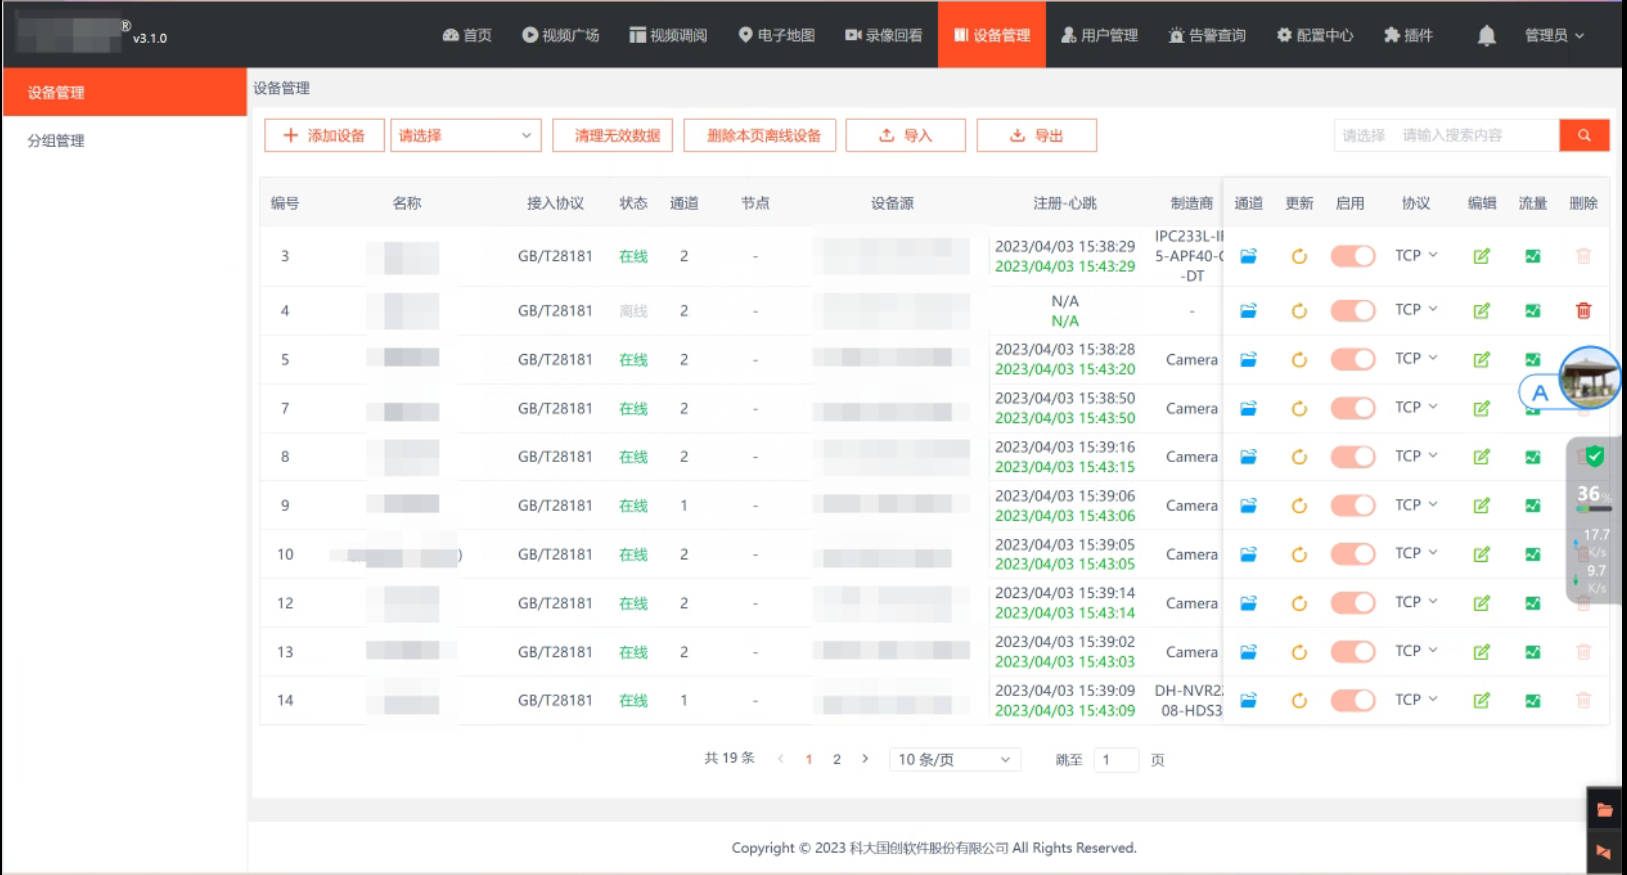
Task: Change protocol via TCP dropdown for device 9
Action: pos(1416,505)
